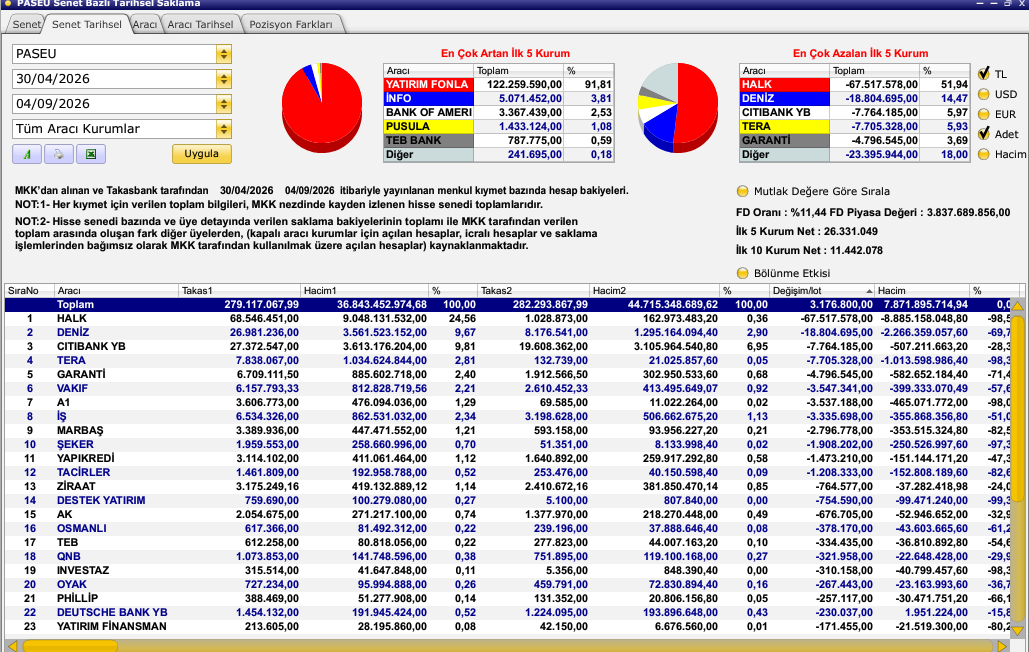Sort by the Değişim/lot column header

(822, 291)
